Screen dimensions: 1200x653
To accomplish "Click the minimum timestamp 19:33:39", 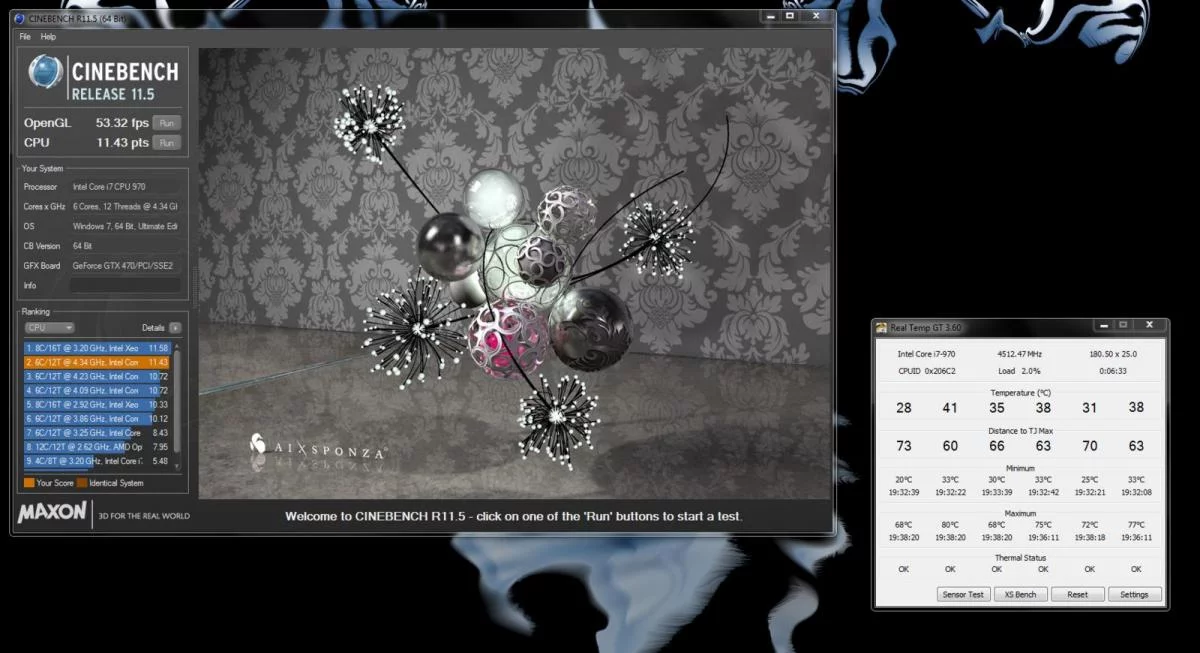I will (x=997, y=492).
